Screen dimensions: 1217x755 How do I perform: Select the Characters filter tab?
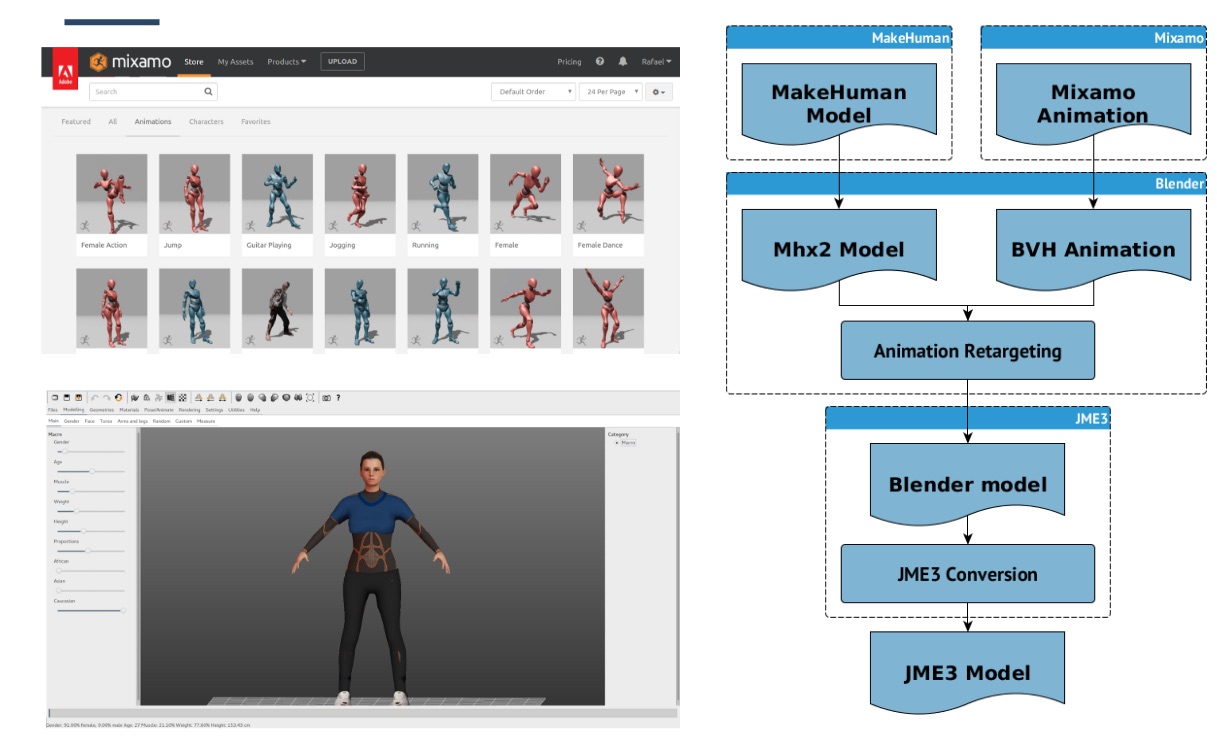pos(206,122)
